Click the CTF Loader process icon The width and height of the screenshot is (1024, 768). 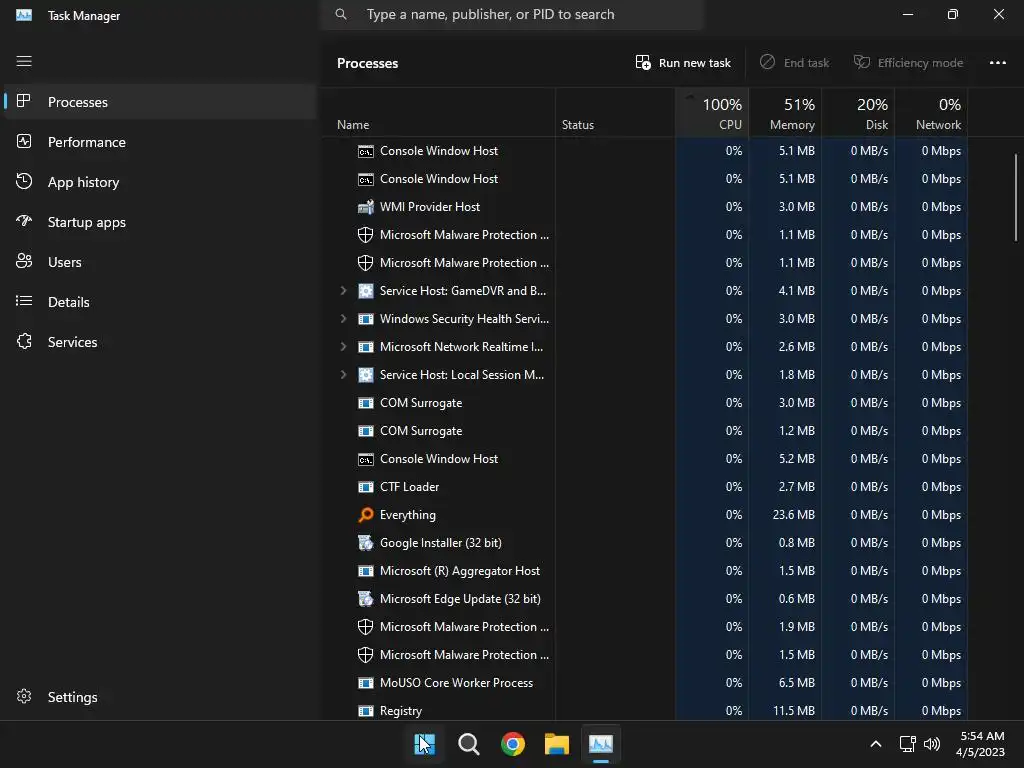[x=366, y=487]
